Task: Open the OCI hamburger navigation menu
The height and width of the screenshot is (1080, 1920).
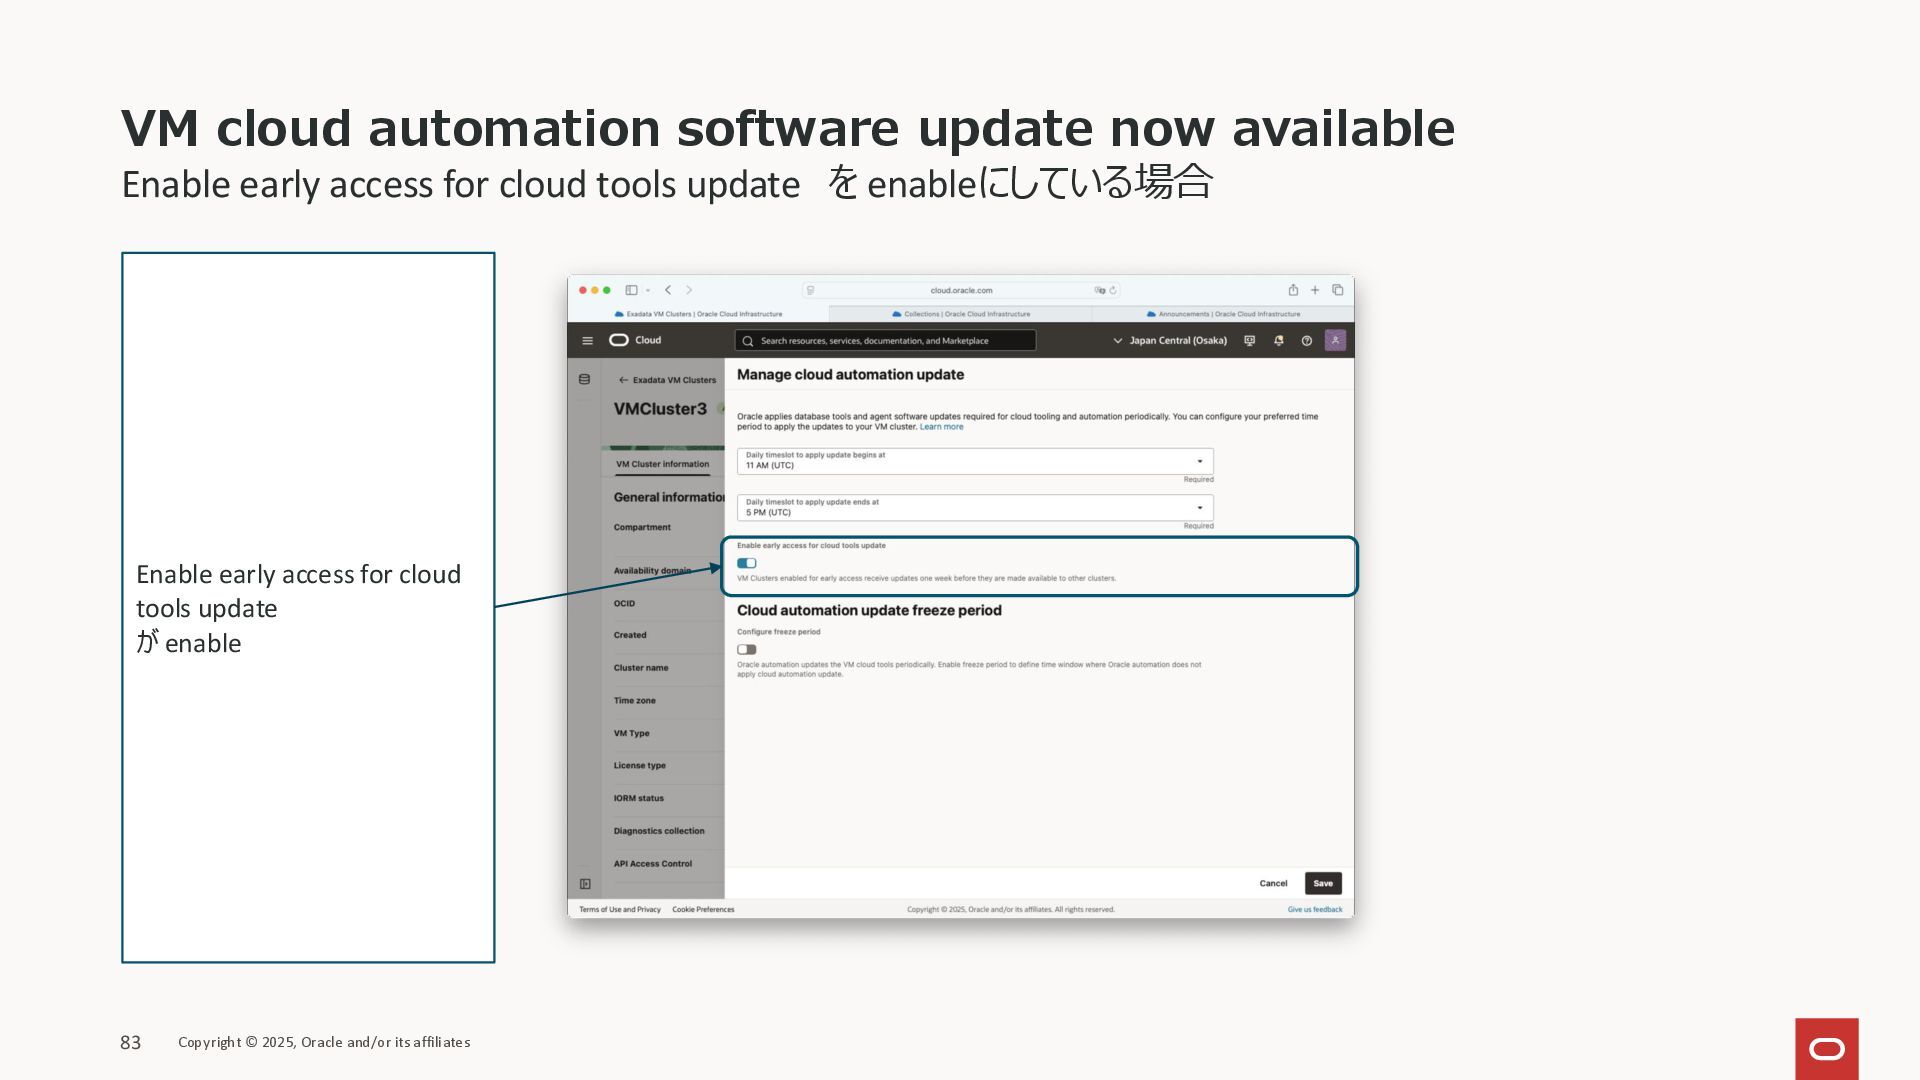Action: (587, 341)
